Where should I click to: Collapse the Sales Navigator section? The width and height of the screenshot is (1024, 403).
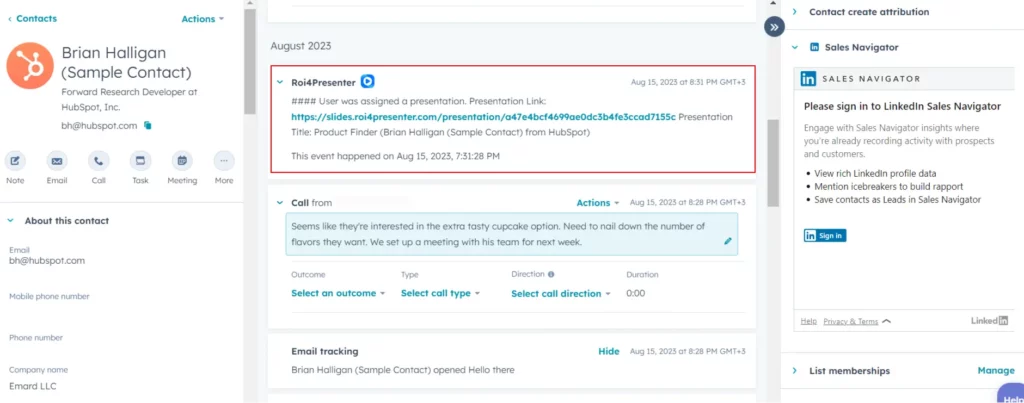(x=795, y=47)
